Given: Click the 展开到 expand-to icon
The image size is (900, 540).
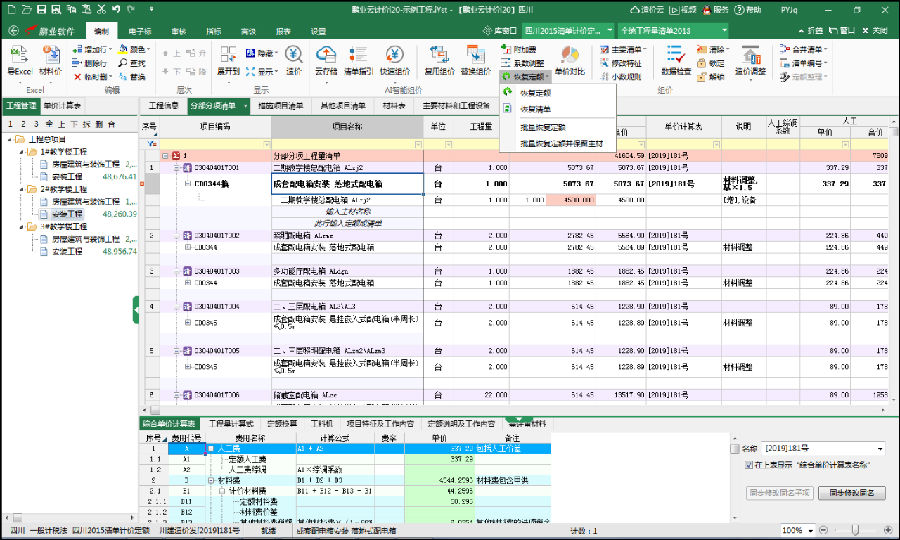Looking at the screenshot, I should [x=228, y=56].
